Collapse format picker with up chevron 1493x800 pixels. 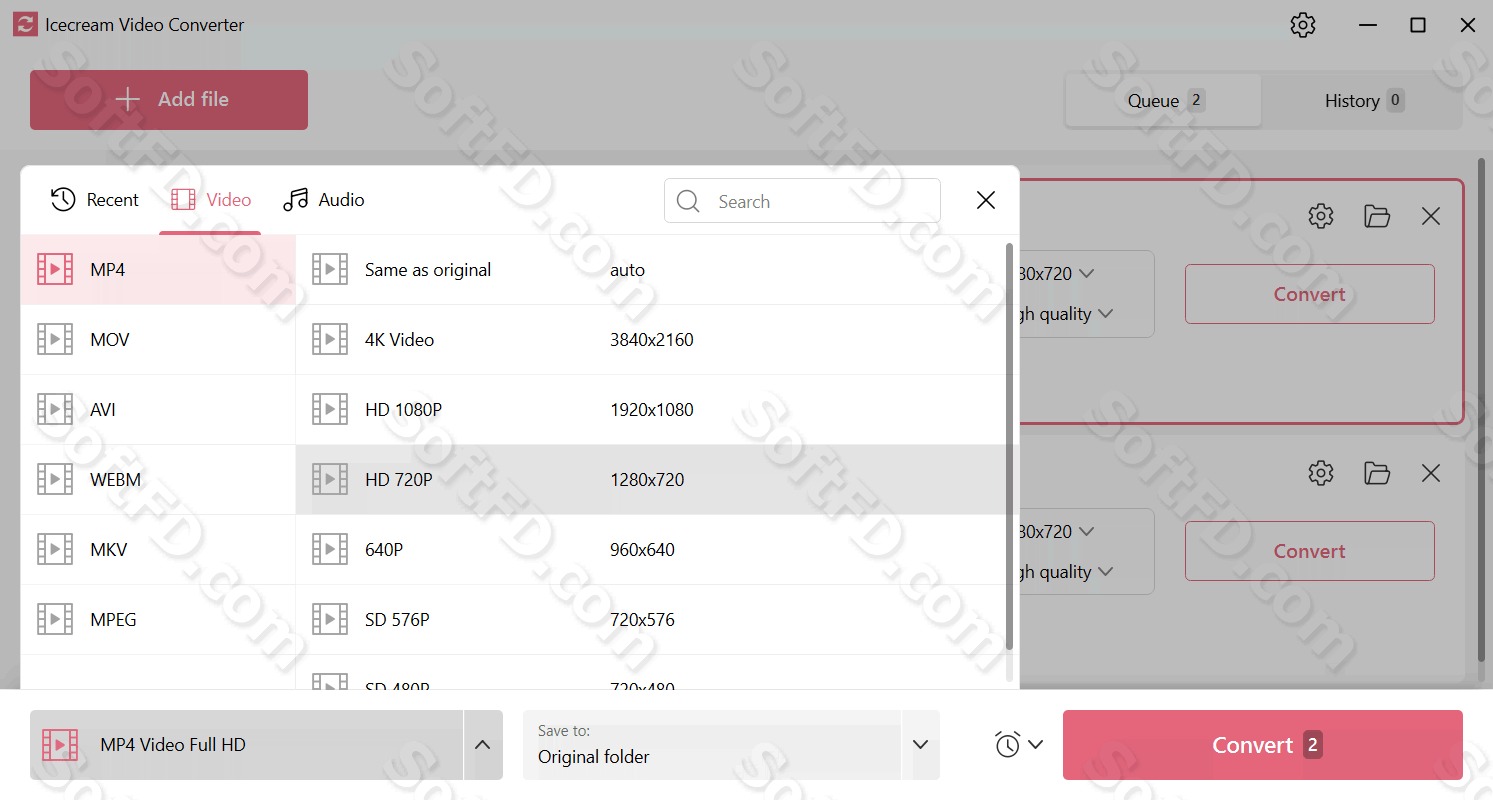(x=482, y=745)
